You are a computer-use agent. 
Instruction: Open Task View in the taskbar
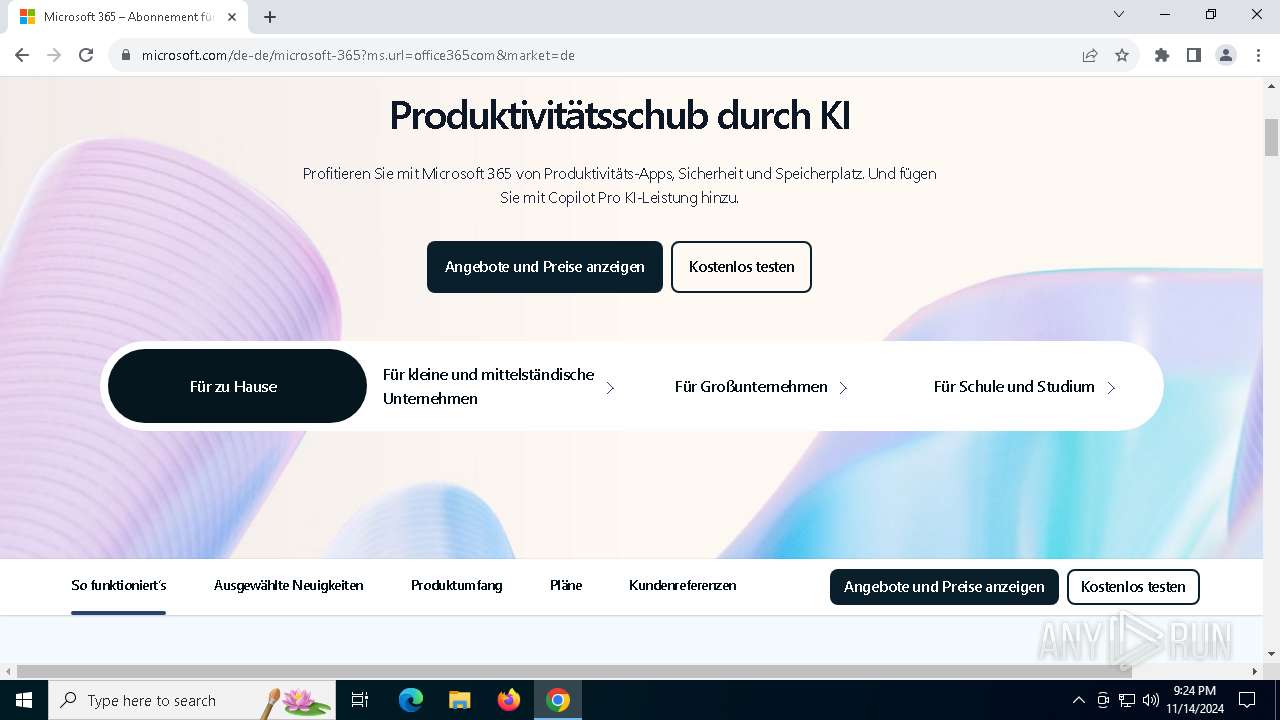click(361, 700)
